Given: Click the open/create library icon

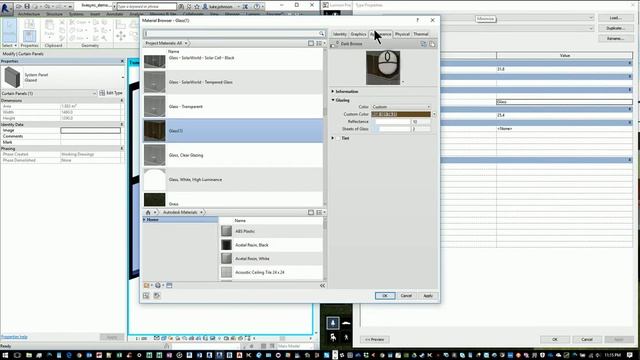Looking at the screenshot, I should (x=147, y=285).
